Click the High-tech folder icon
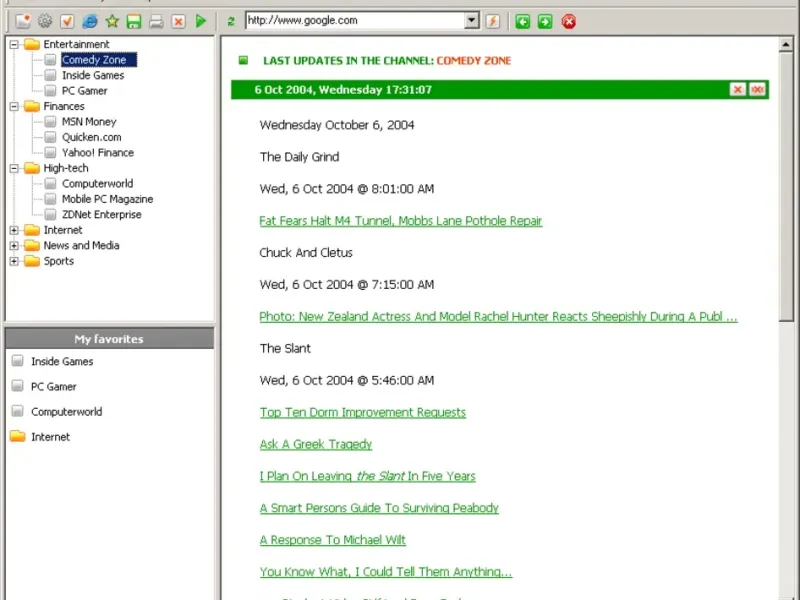The width and height of the screenshot is (800, 600). [x=32, y=168]
